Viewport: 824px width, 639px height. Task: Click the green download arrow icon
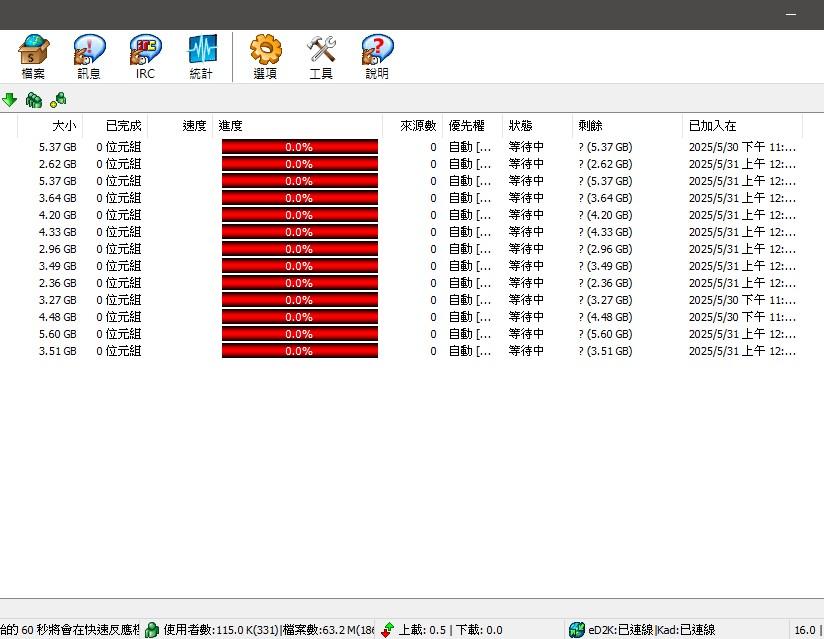coord(9,99)
